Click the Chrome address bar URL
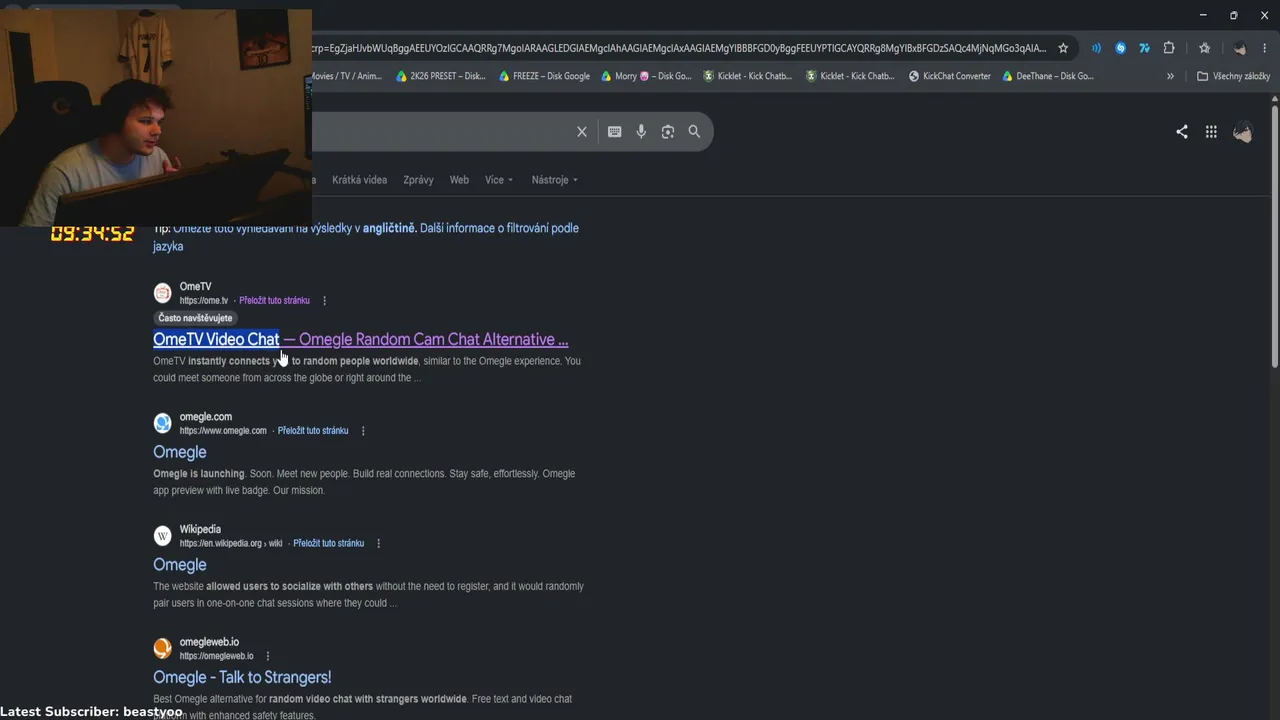Image resolution: width=1280 pixels, height=720 pixels. [680, 48]
